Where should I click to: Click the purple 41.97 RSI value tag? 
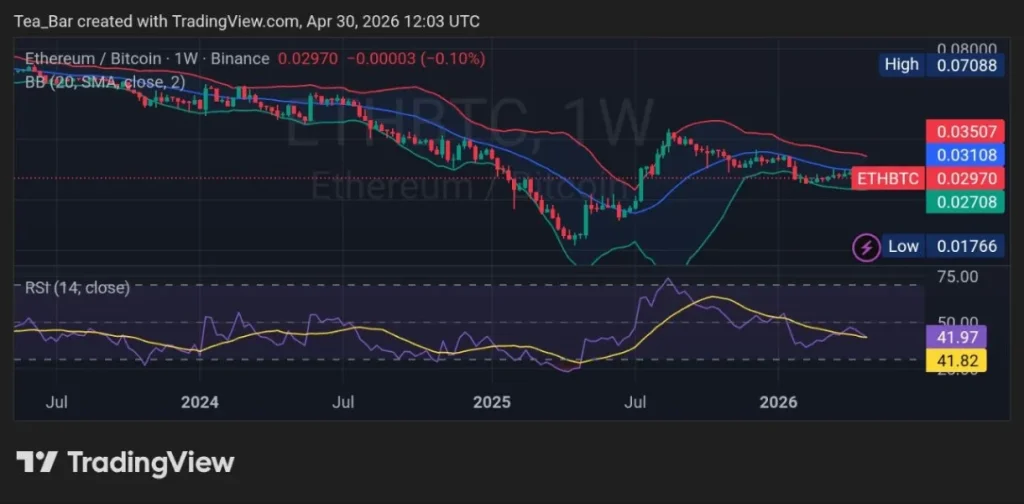click(x=957, y=337)
